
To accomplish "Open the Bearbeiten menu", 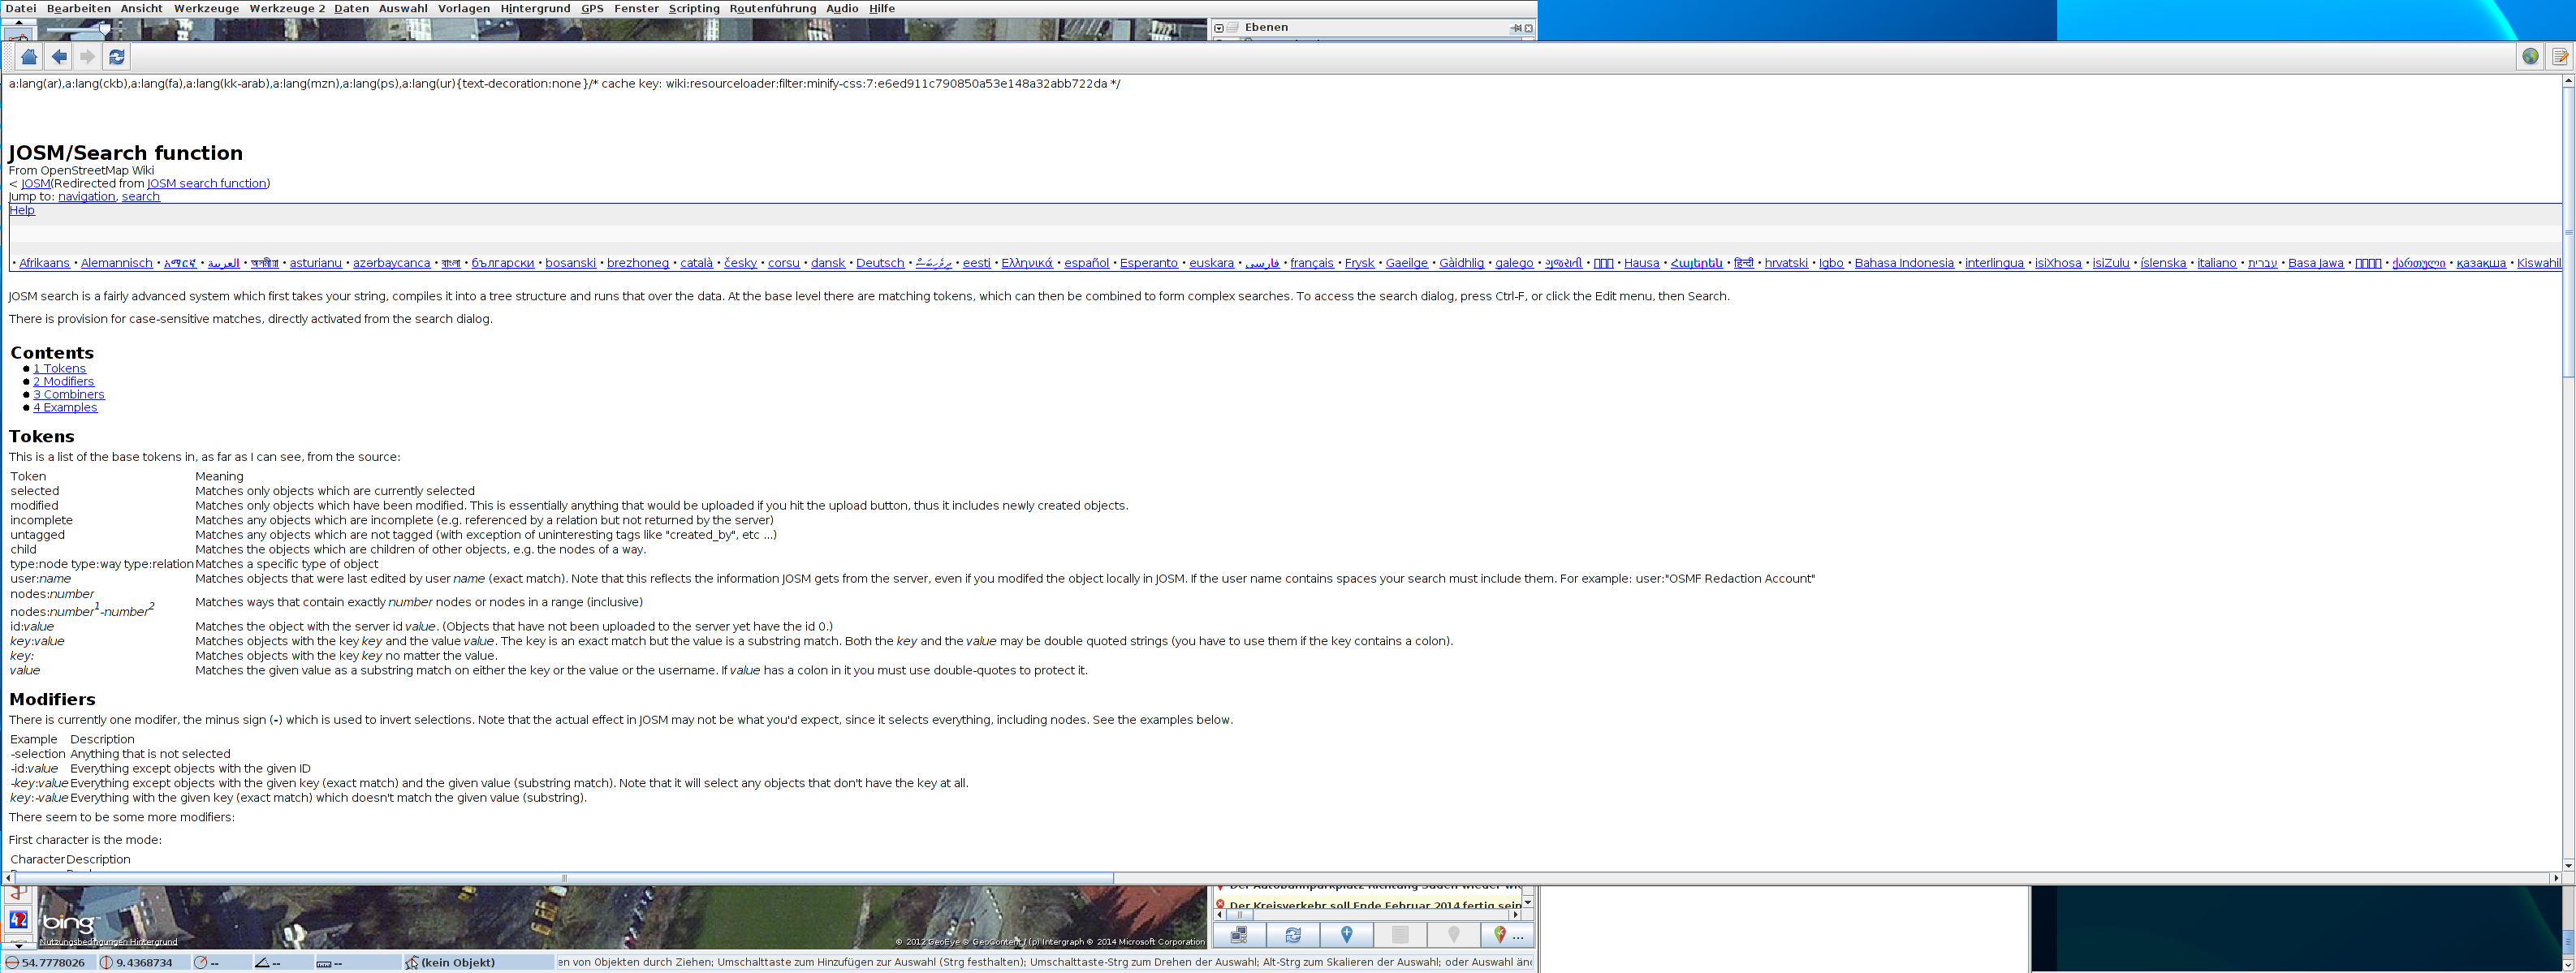I will point(79,8).
